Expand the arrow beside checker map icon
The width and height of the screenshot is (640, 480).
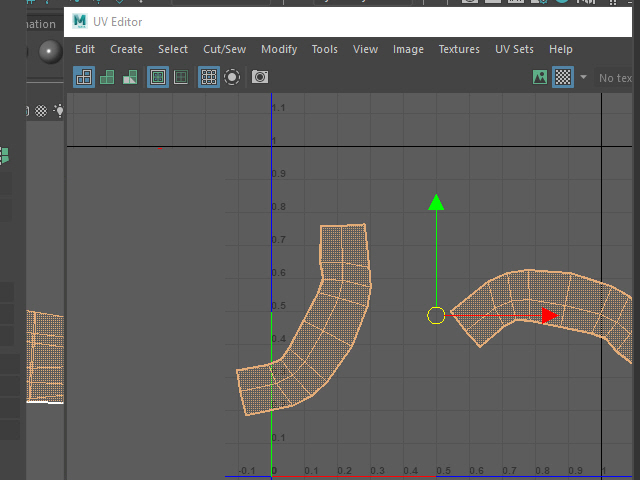pos(583,77)
